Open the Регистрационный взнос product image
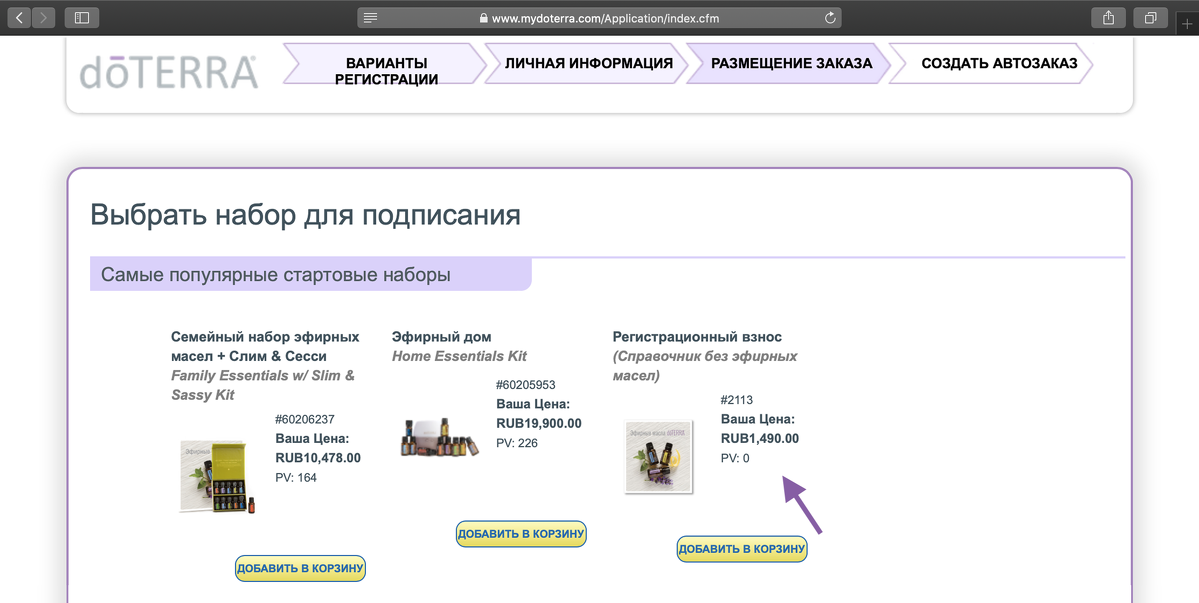Image resolution: width=1199 pixels, height=603 pixels. [x=658, y=457]
